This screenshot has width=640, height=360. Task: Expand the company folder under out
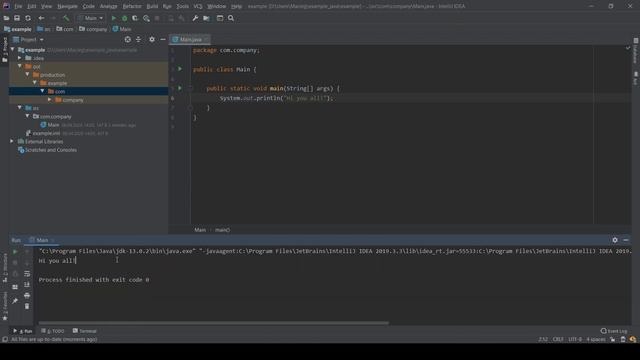(x=50, y=100)
